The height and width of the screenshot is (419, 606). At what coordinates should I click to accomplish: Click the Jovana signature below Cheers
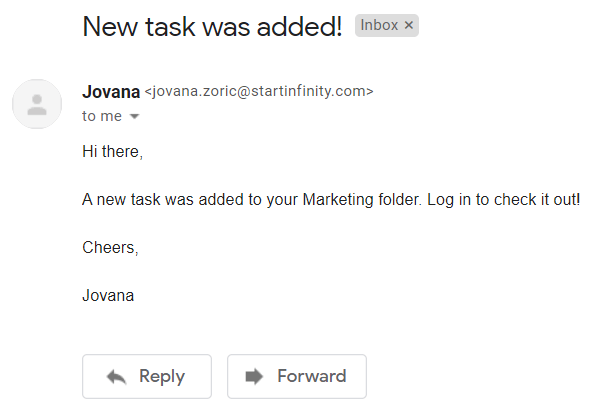(x=108, y=295)
